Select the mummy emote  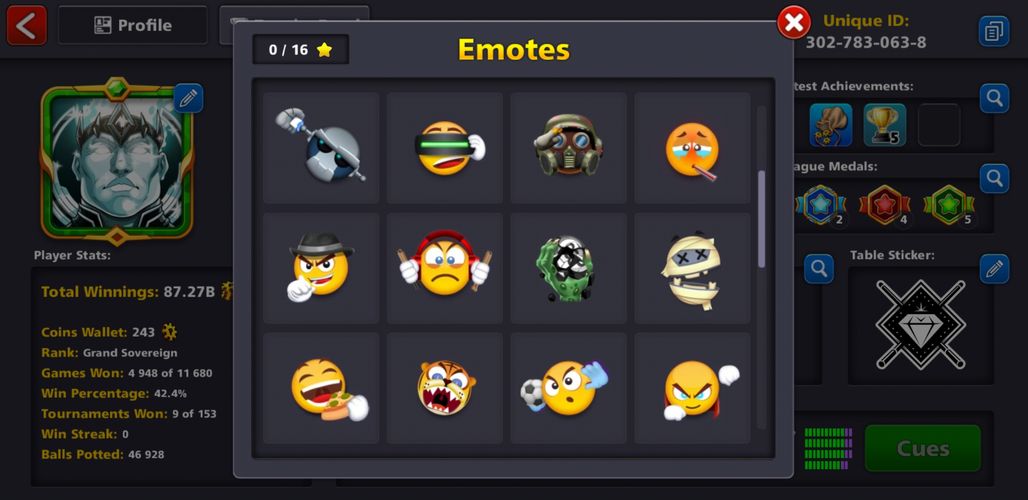pyautogui.click(x=692, y=268)
